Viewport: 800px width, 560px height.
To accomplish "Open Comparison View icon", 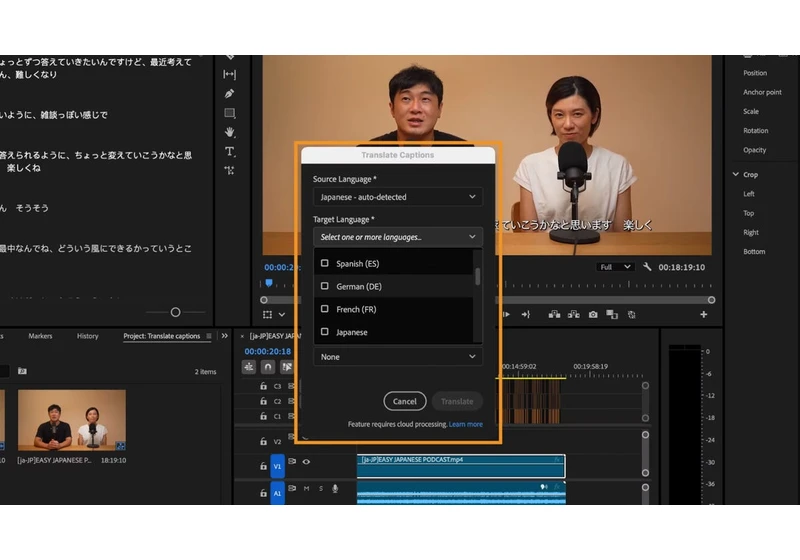I will point(612,315).
